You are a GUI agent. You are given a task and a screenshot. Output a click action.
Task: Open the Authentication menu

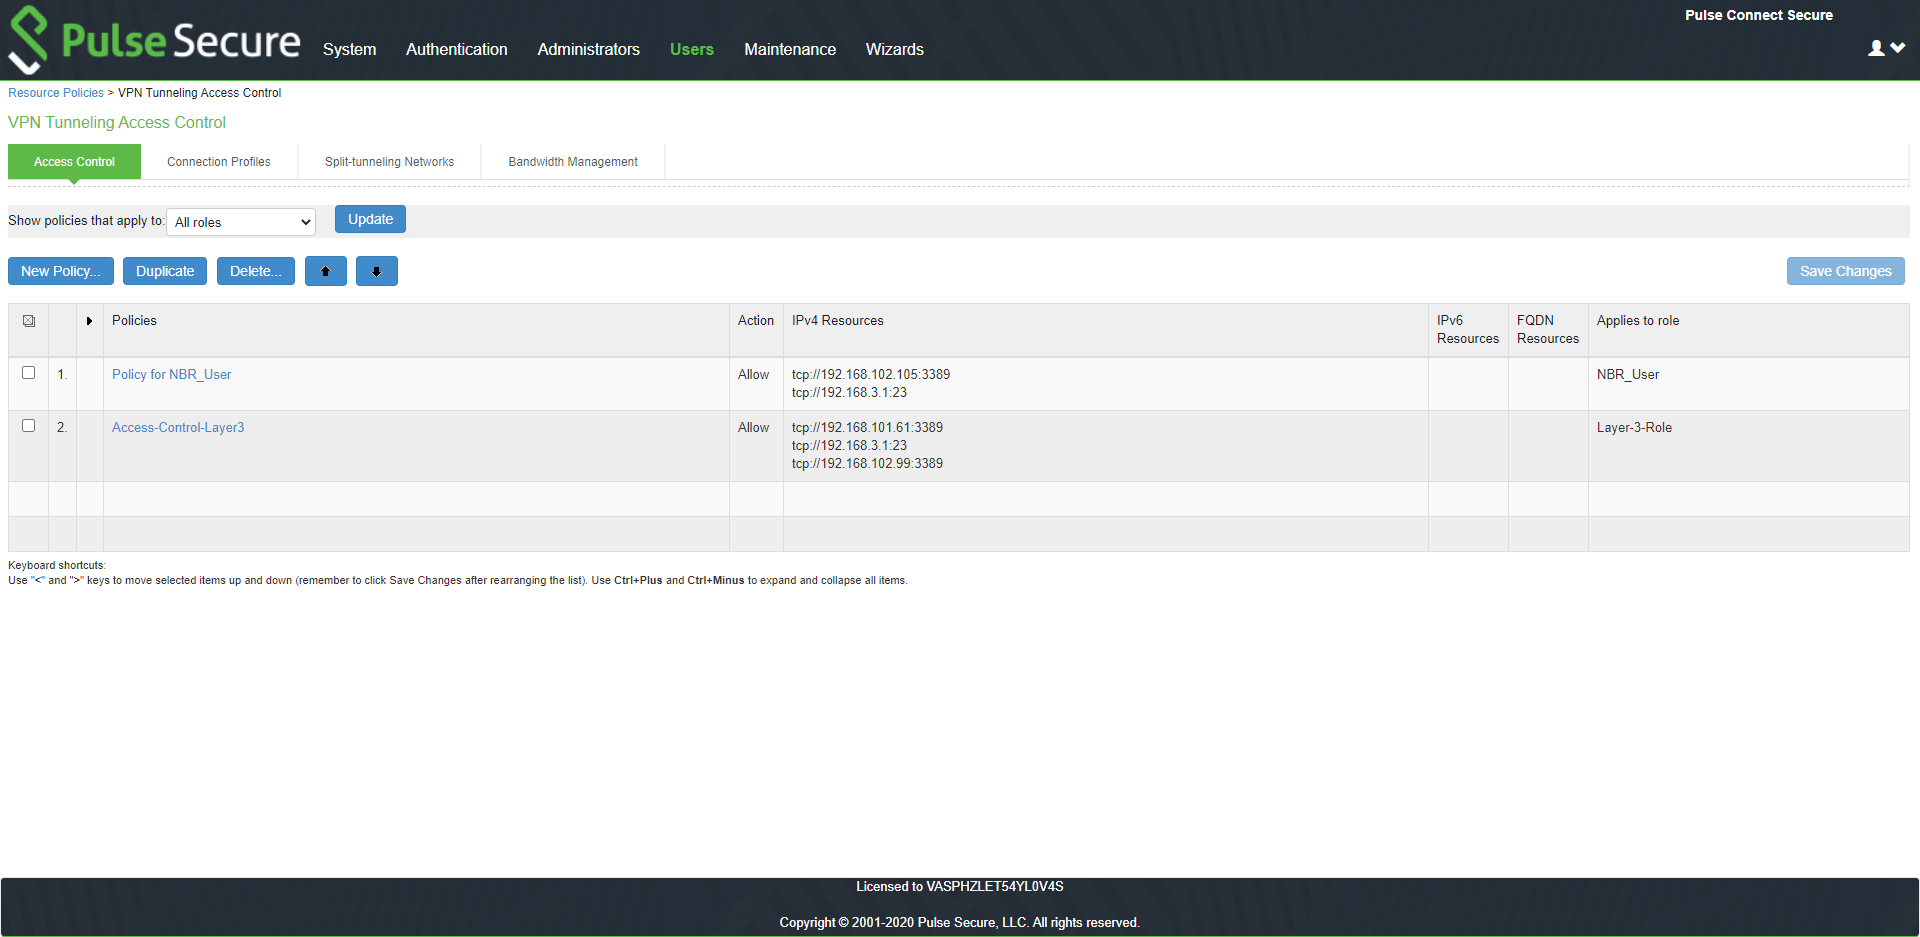[457, 49]
